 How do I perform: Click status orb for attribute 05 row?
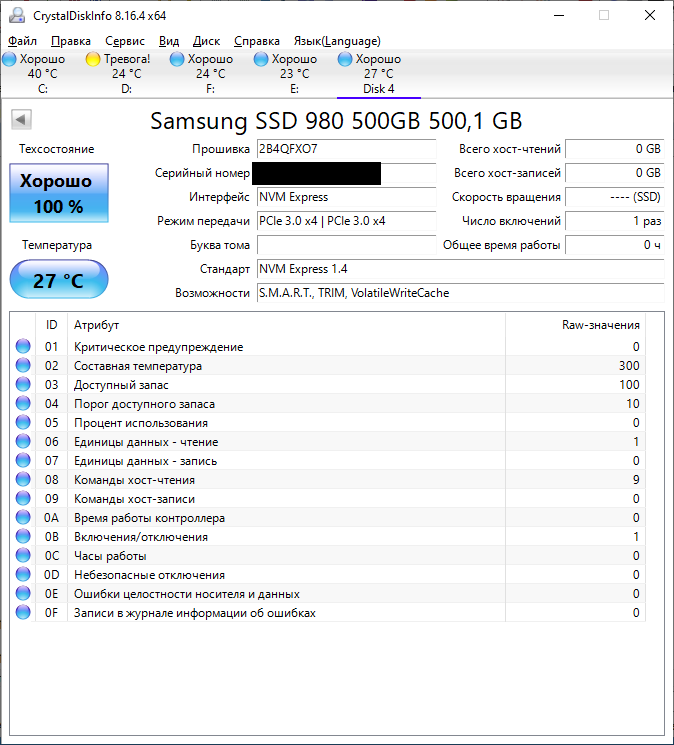(23, 422)
